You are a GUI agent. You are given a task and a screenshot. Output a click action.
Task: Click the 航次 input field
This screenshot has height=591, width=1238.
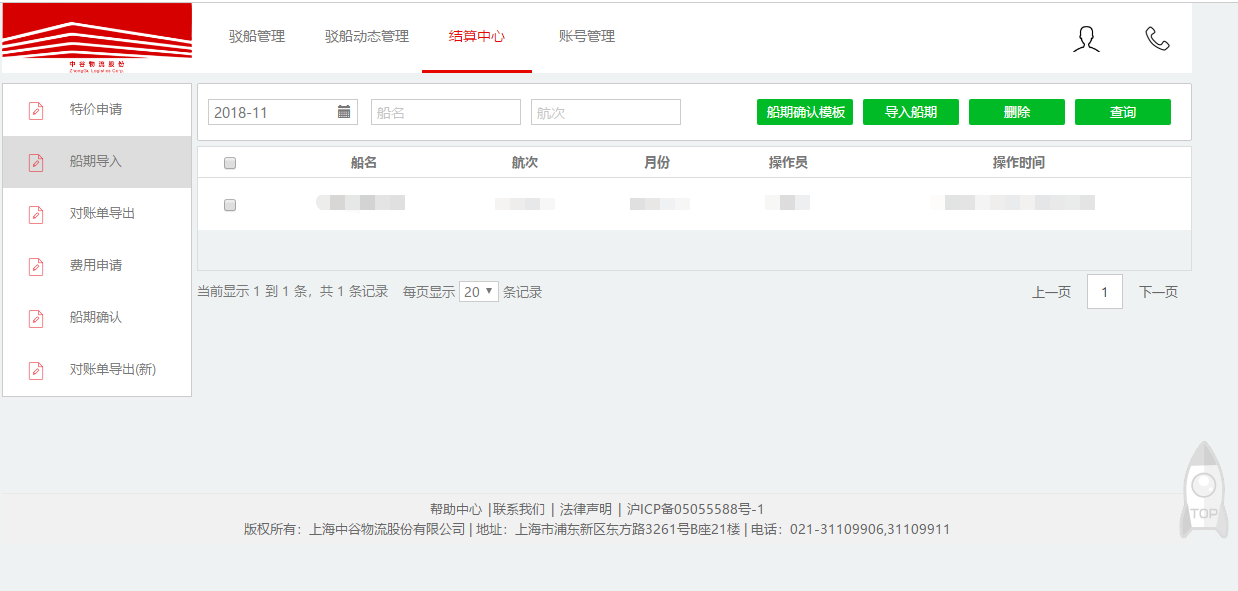606,112
